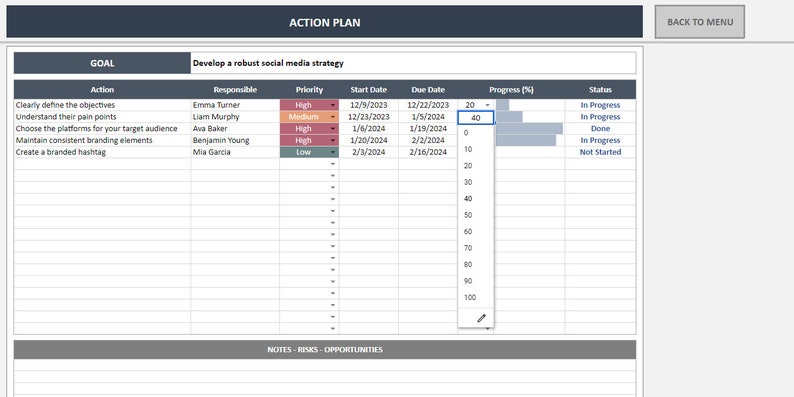The height and width of the screenshot is (397, 794).
Task: Pick 0 from the progress options
Action: (466, 133)
